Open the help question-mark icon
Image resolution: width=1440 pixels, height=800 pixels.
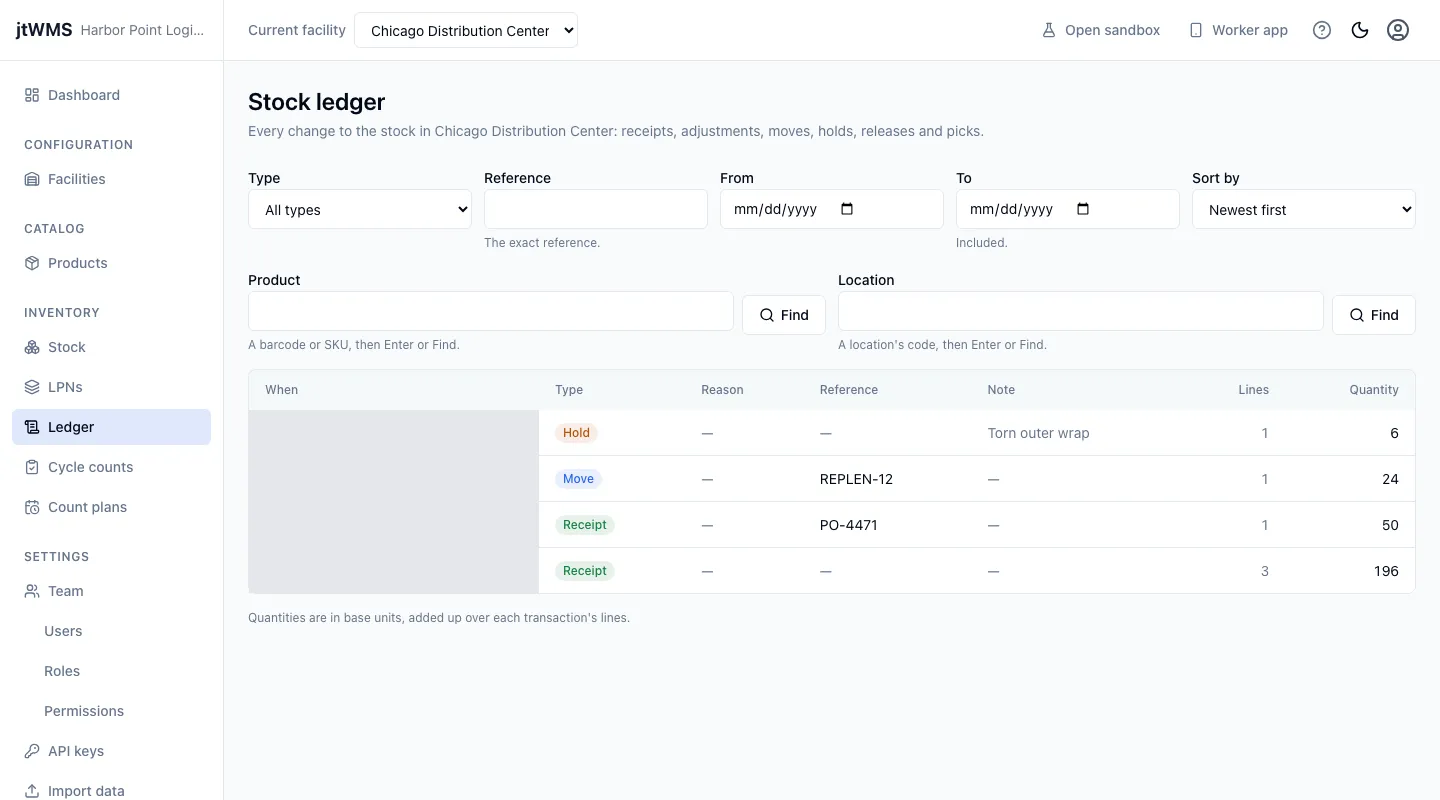(1322, 30)
